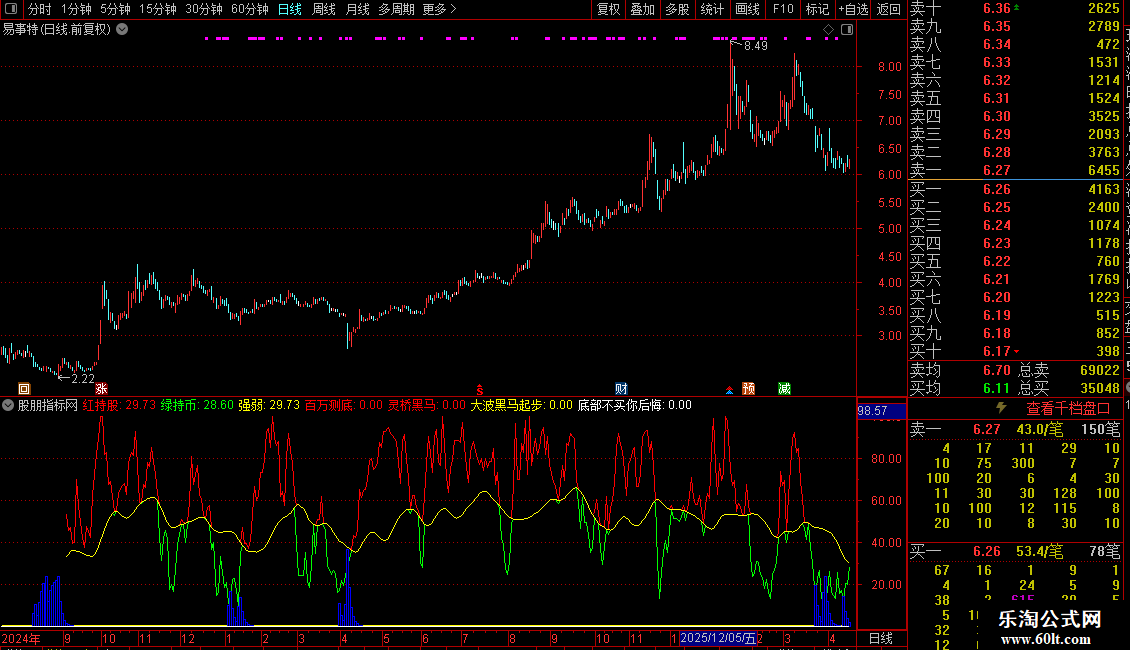The image size is (1130, 650).
Task: Expand the 股朋指标网 indicator menu arrow
Action: click(x=8, y=405)
